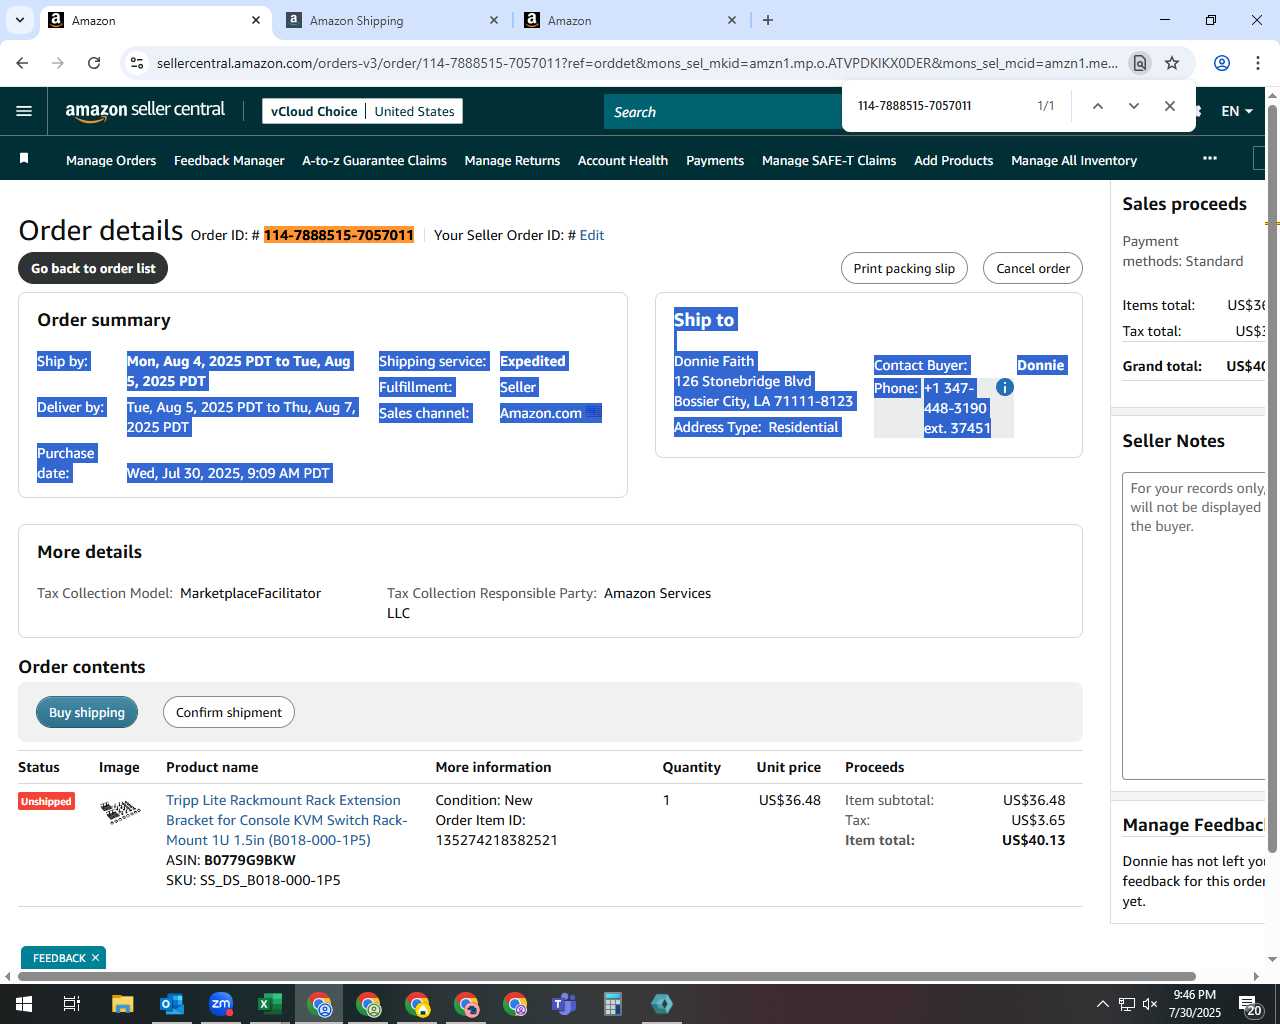Click the Seller Notes text area
1280x1024 pixels.
point(1194,626)
